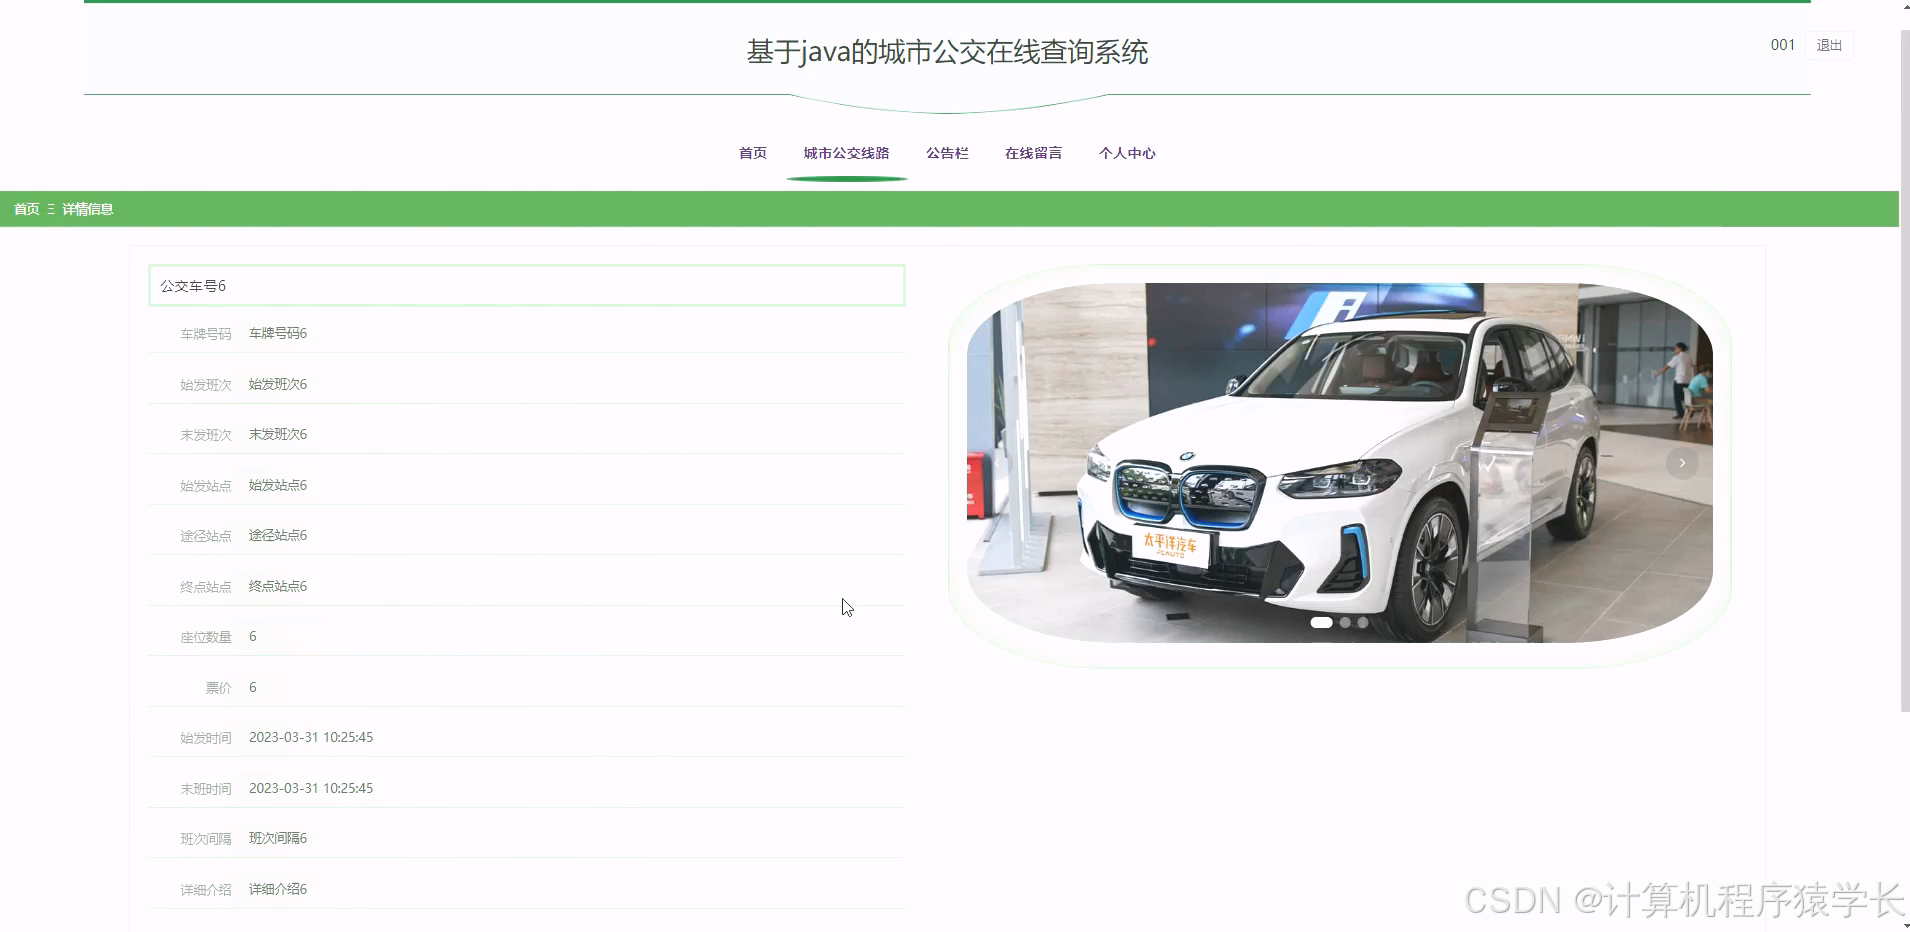
Task: Switch to the 公告栏 tab
Action: tap(946, 153)
